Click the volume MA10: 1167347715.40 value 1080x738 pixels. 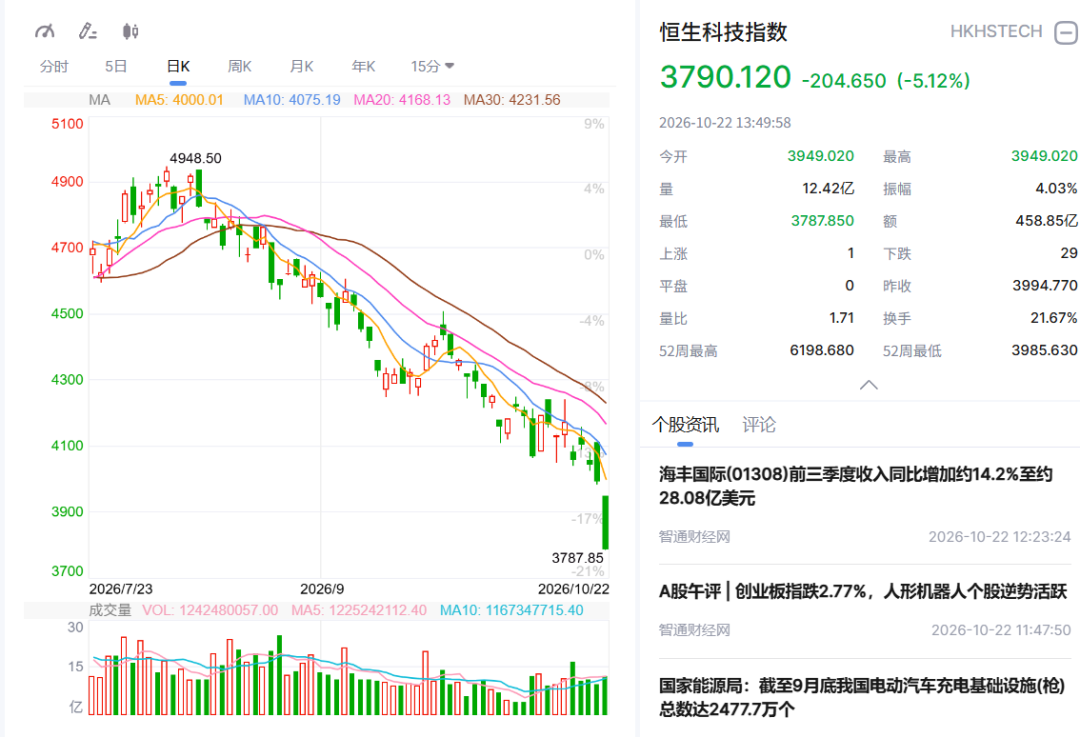[512, 611]
